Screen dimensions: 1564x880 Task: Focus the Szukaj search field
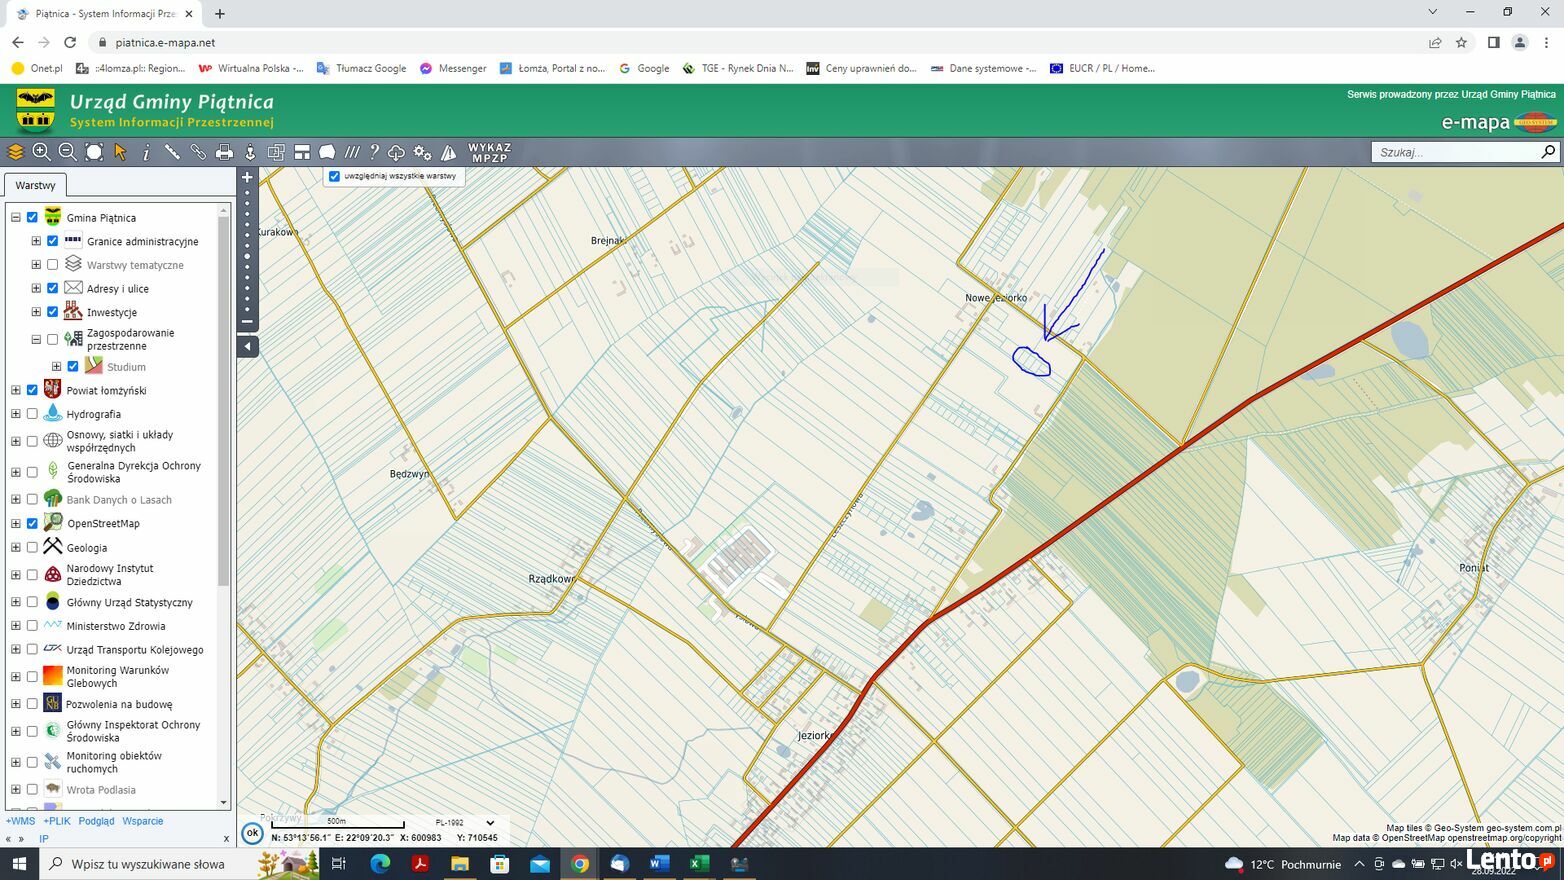click(1455, 152)
